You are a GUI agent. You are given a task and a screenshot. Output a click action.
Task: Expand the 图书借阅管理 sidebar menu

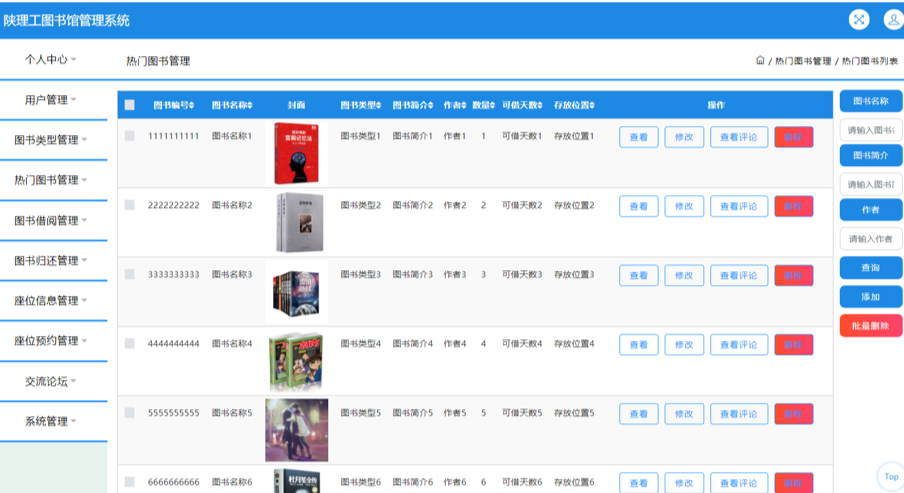pos(51,220)
